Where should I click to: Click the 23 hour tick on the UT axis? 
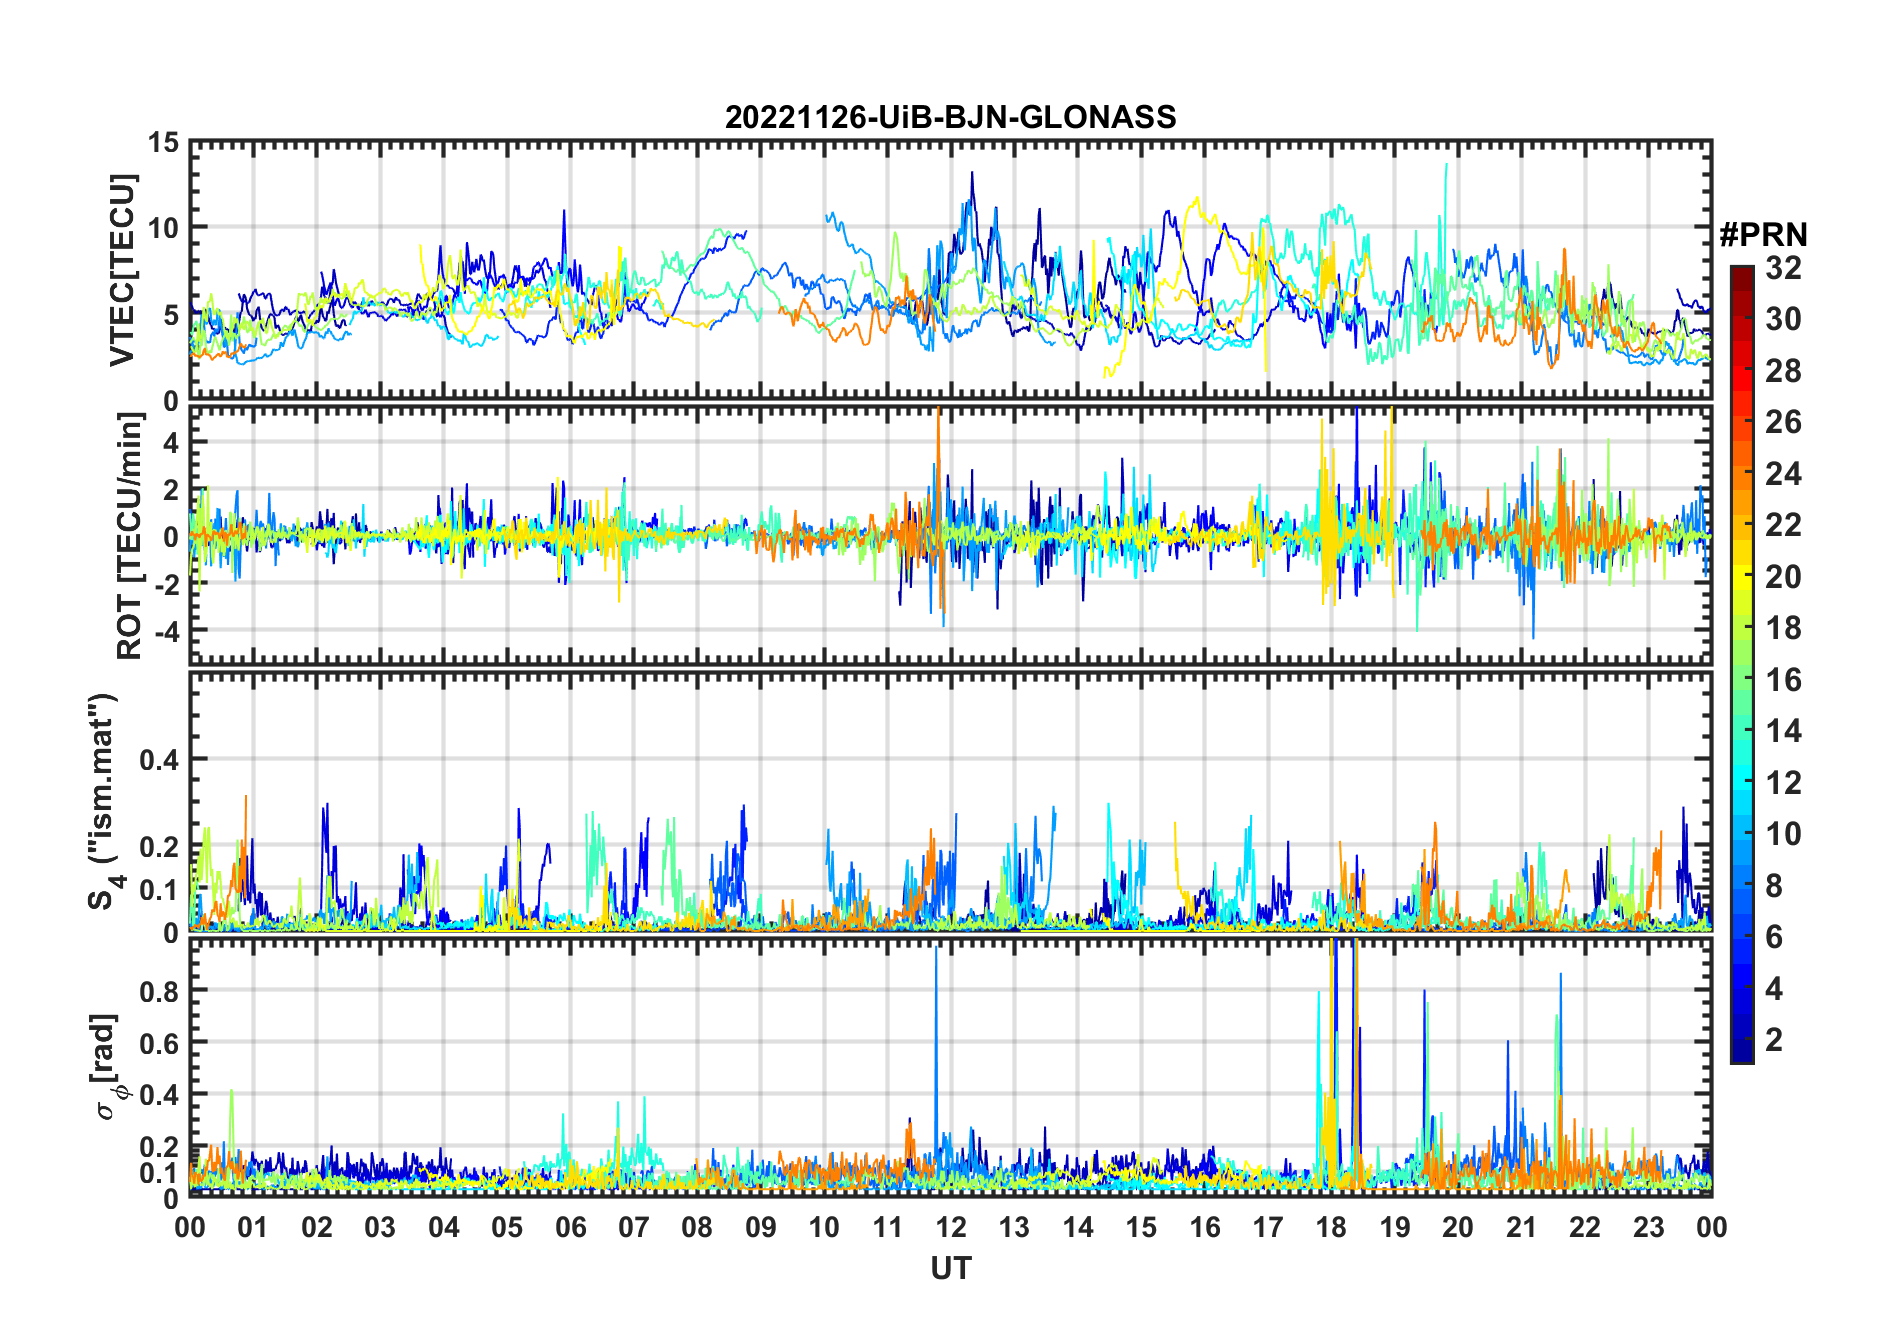pyautogui.click(x=1648, y=1228)
